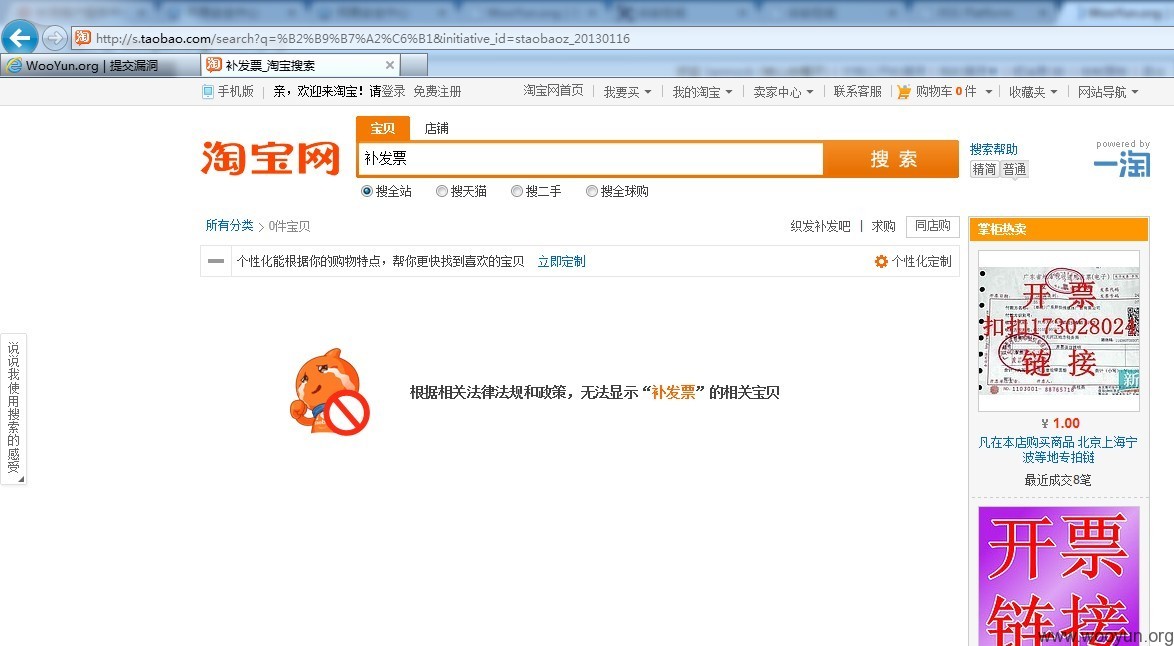This screenshot has height=646, width=1174.
Task: Click the 精简 view button
Action: 985,168
